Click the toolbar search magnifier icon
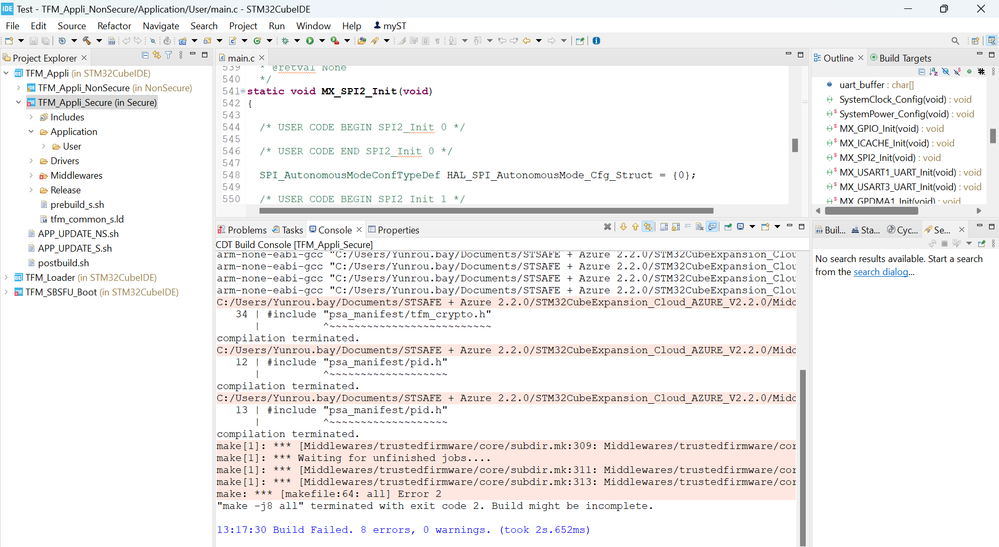This screenshot has width=999, height=547. point(955,41)
